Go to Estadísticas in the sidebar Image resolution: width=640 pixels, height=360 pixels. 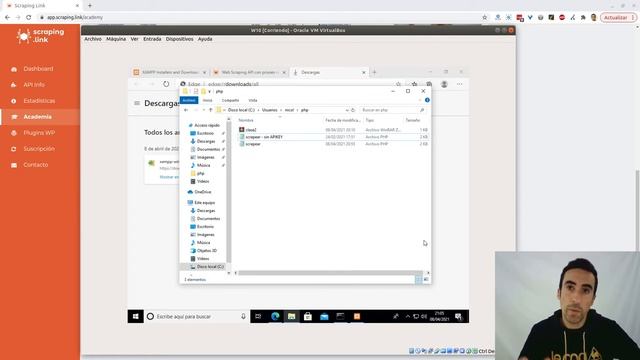click(x=39, y=101)
